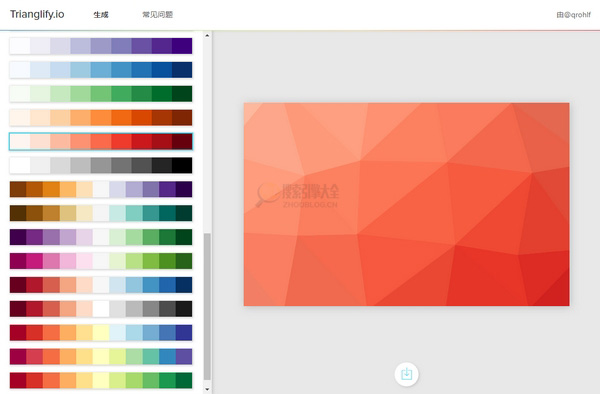Select the spectral rainbow palette
Image resolution: width=600 pixels, height=394 pixels.
point(101,357)
